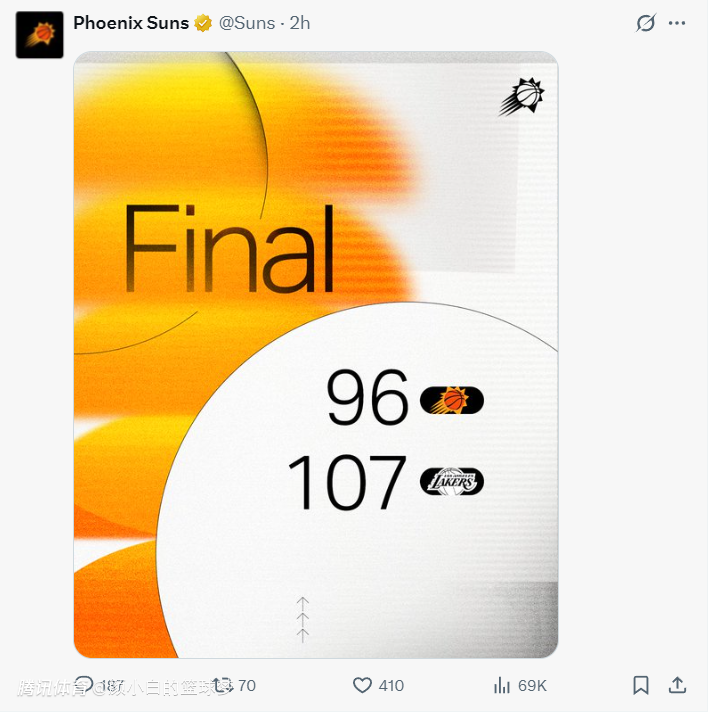
Task: Reply to the Suns post
Action: [84, 685]
